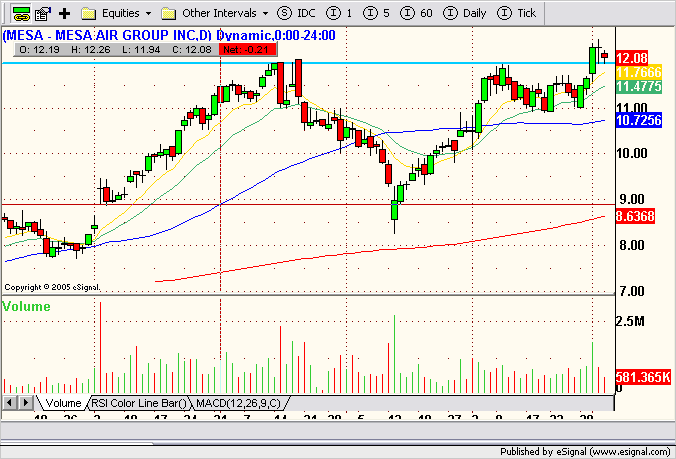The image size is (676, 459).
Task: Switch to the Tick interval
Action: (516, 13)
